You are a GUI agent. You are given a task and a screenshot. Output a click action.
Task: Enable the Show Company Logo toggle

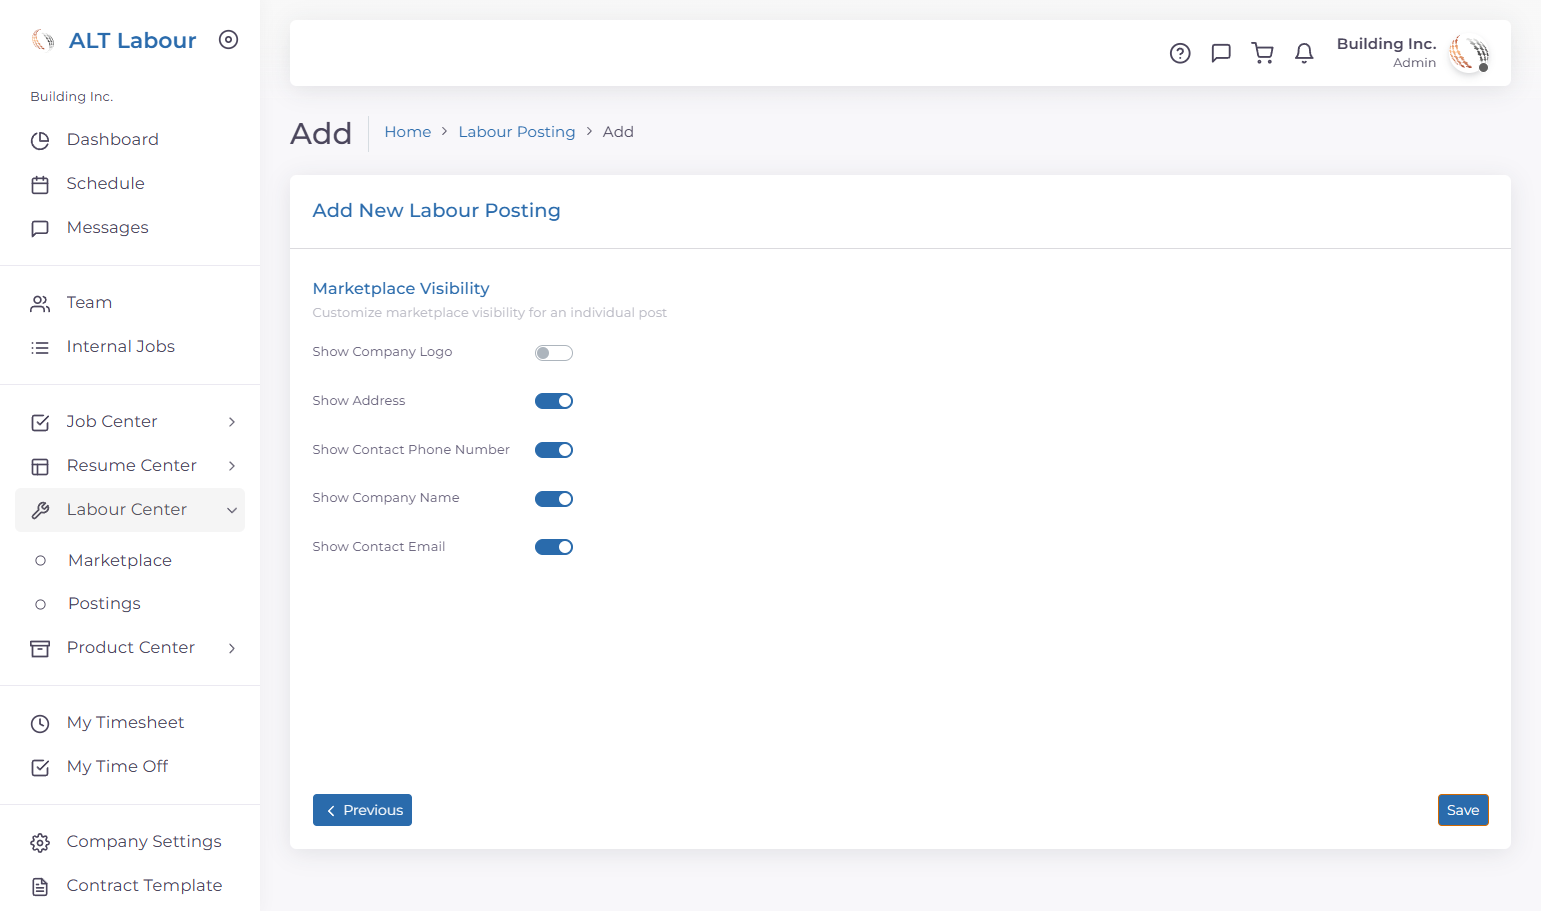(x=554, y=353)
